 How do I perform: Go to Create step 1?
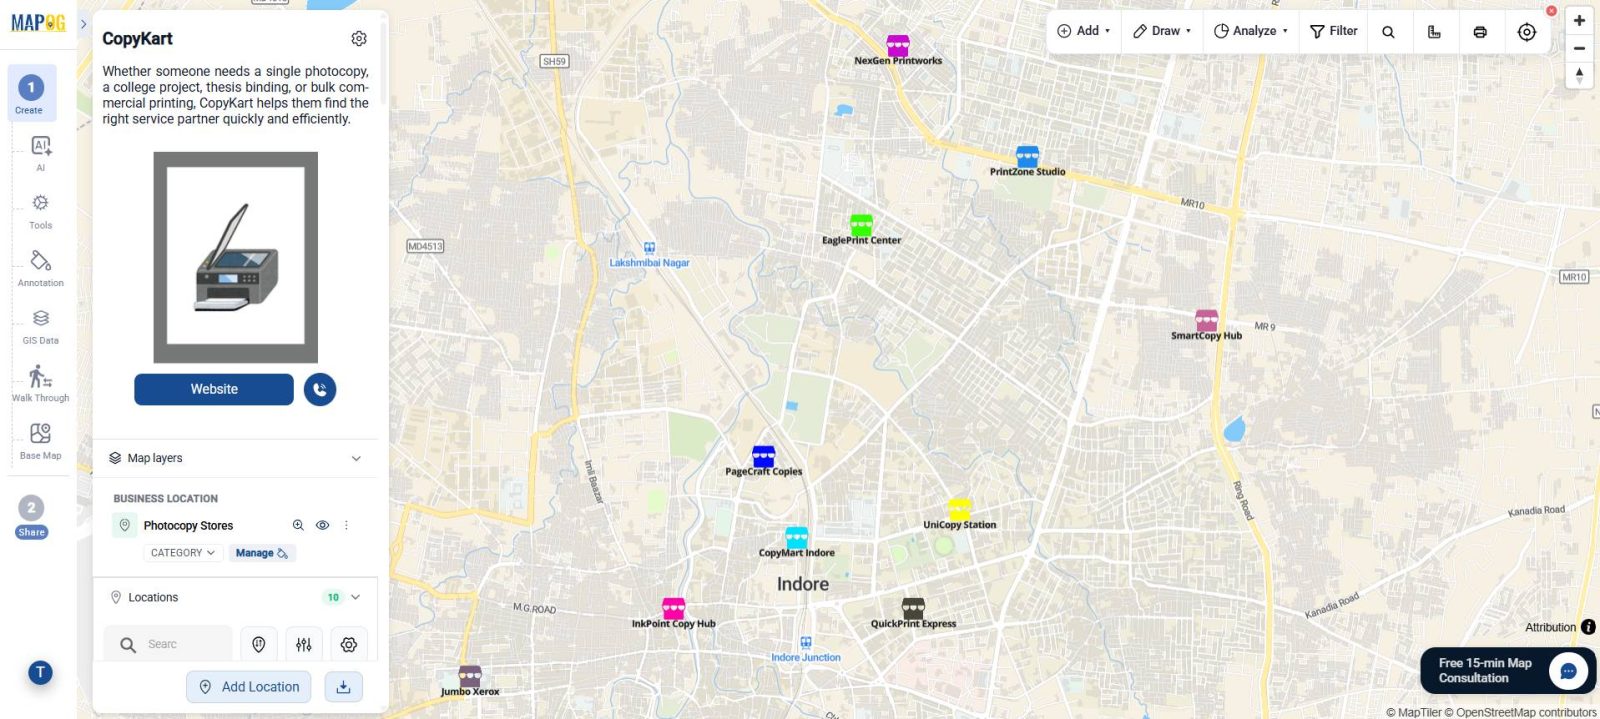31,93
